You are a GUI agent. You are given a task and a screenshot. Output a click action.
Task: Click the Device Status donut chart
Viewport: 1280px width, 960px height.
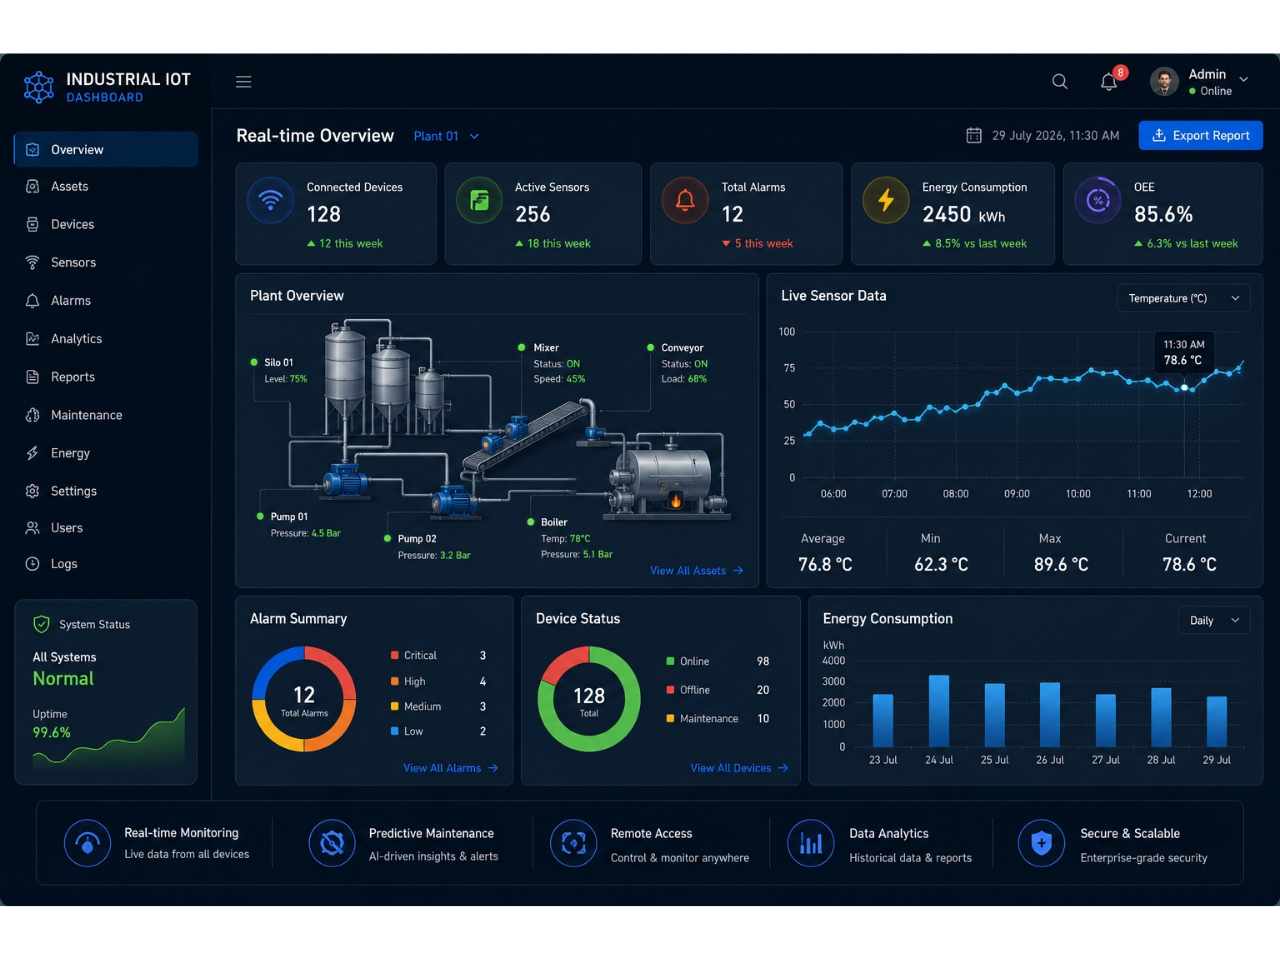[x=589, y=699]
